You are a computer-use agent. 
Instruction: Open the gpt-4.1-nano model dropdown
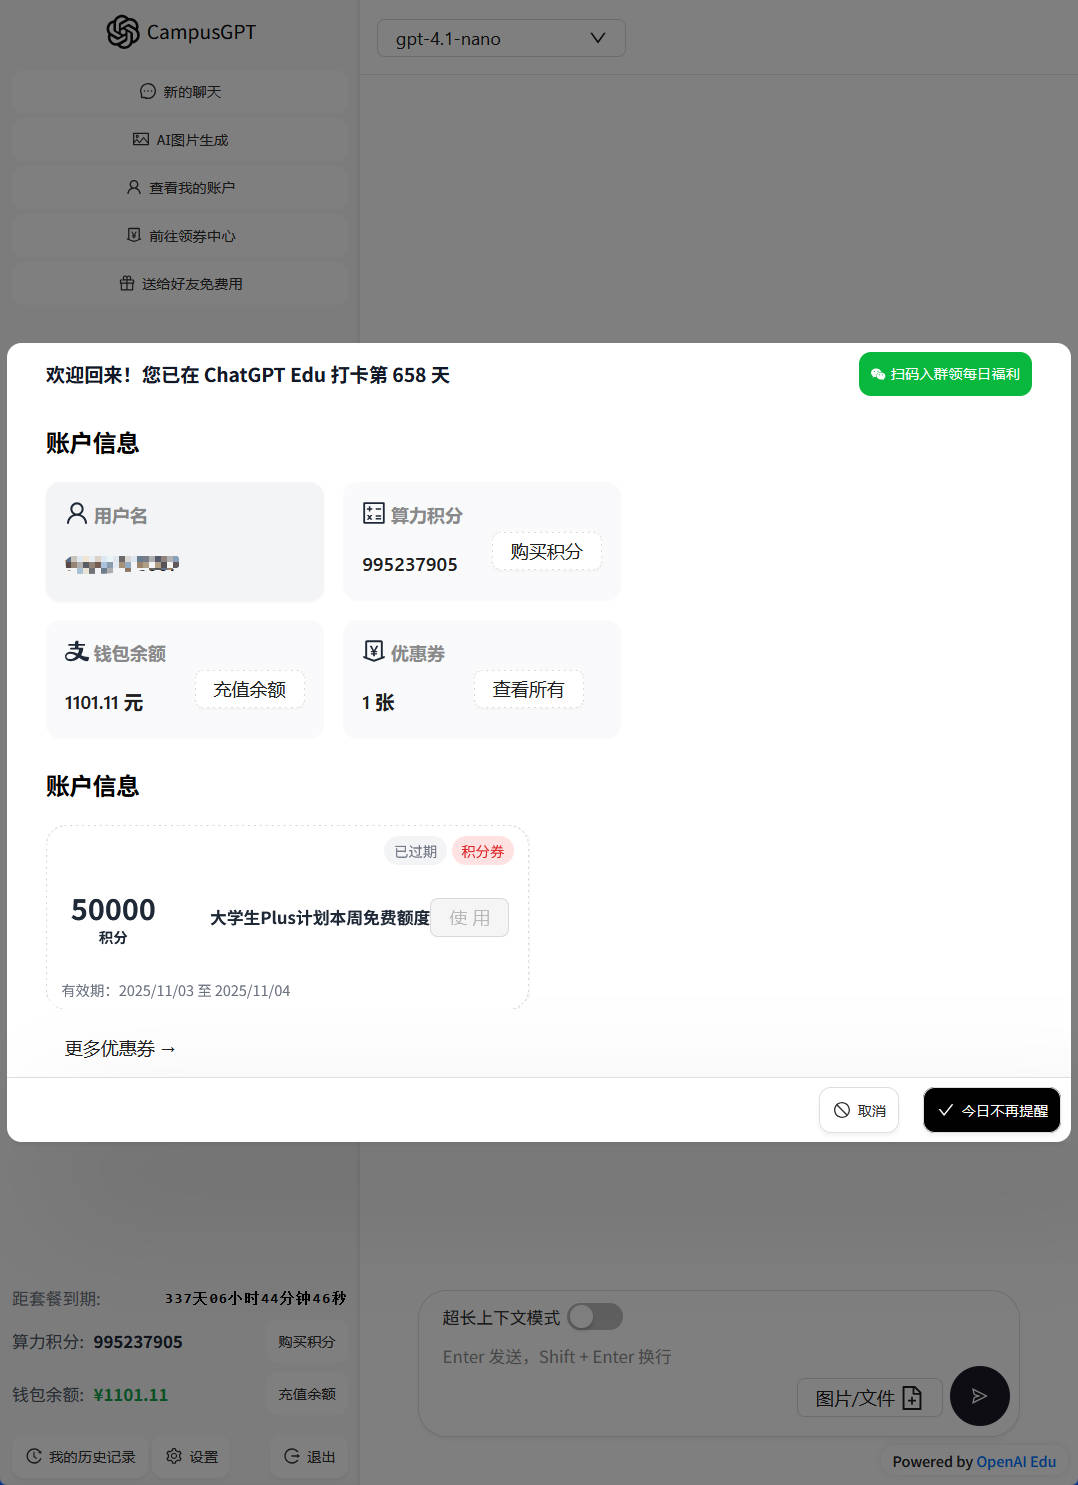click(x=501, y=39)
